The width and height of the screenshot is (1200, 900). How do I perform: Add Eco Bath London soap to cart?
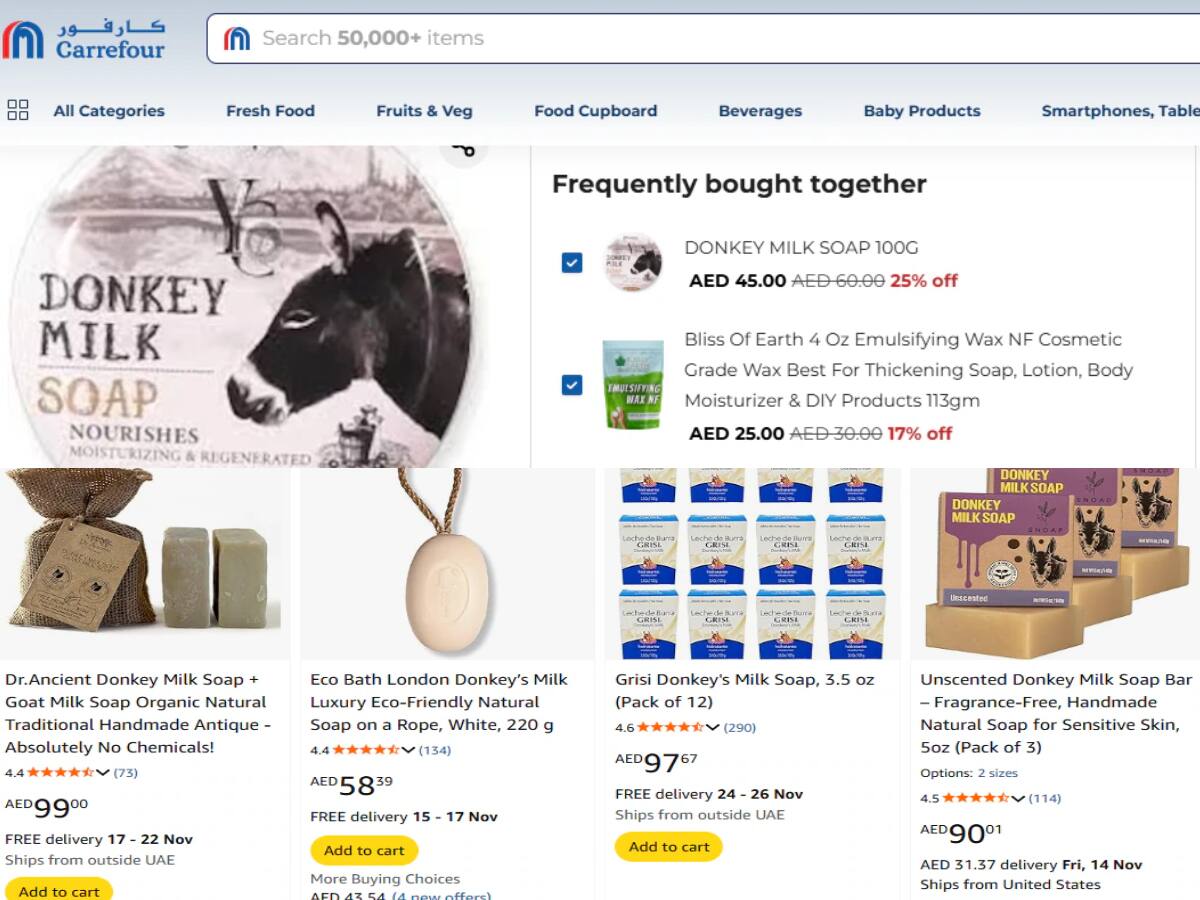(363, 850)
